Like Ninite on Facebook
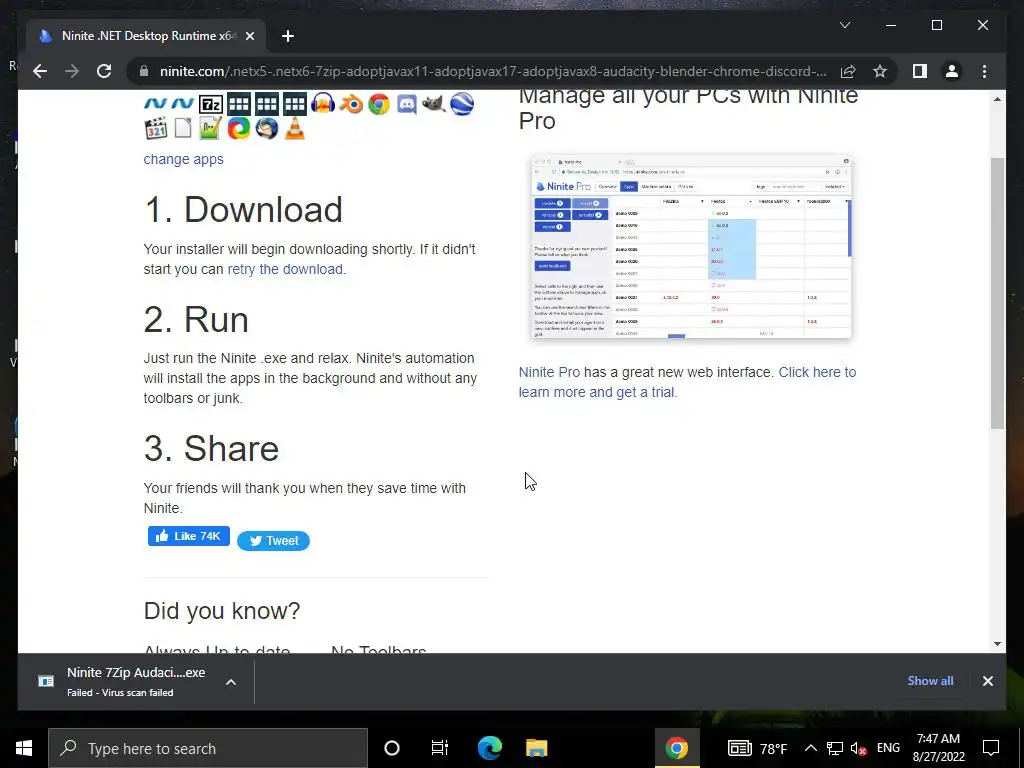Screen dimensions: 1024x768 point(189,536)
